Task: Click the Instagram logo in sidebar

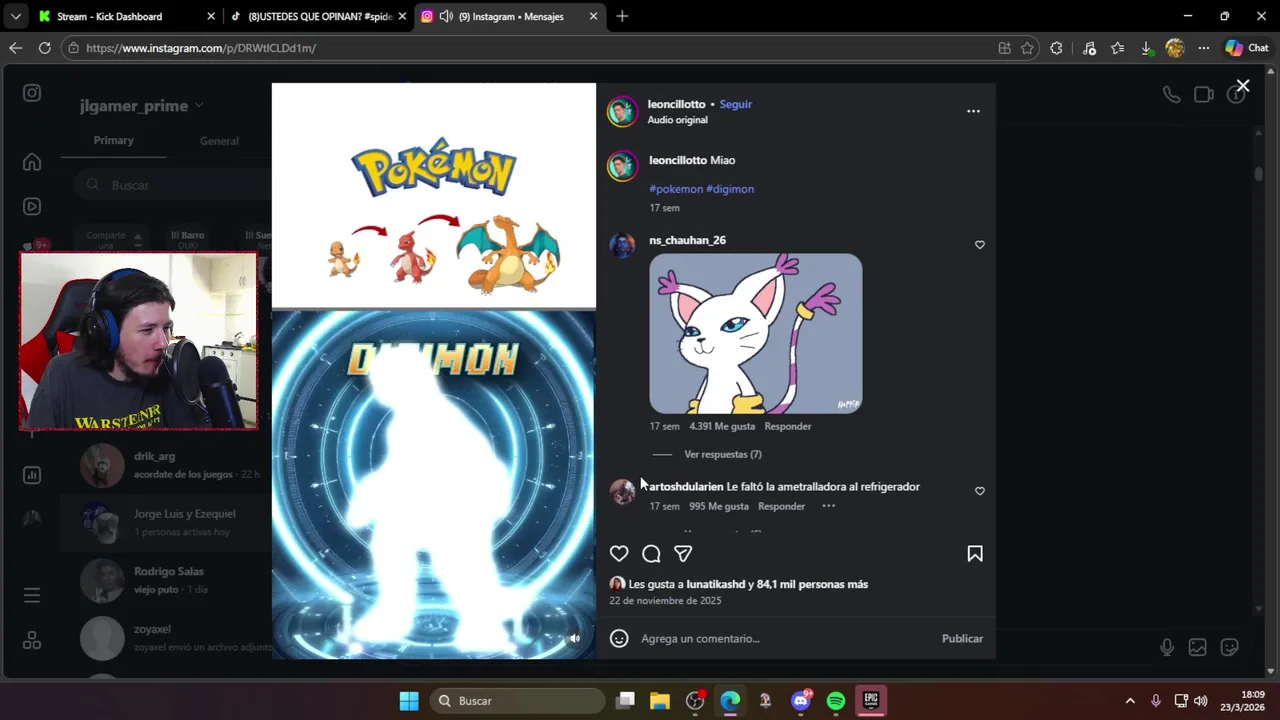Action: [32, 93]
